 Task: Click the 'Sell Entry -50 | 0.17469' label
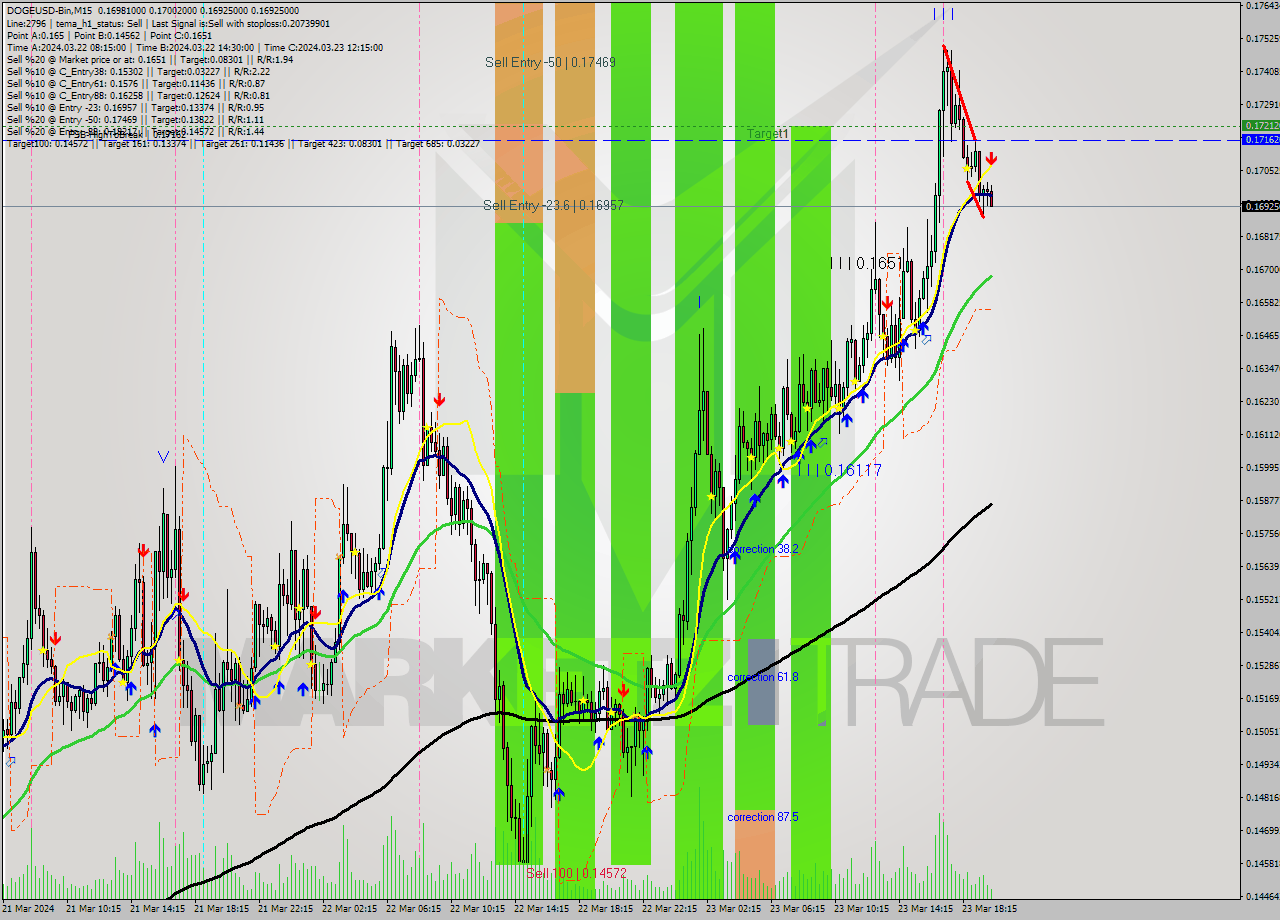click(550, 62)
